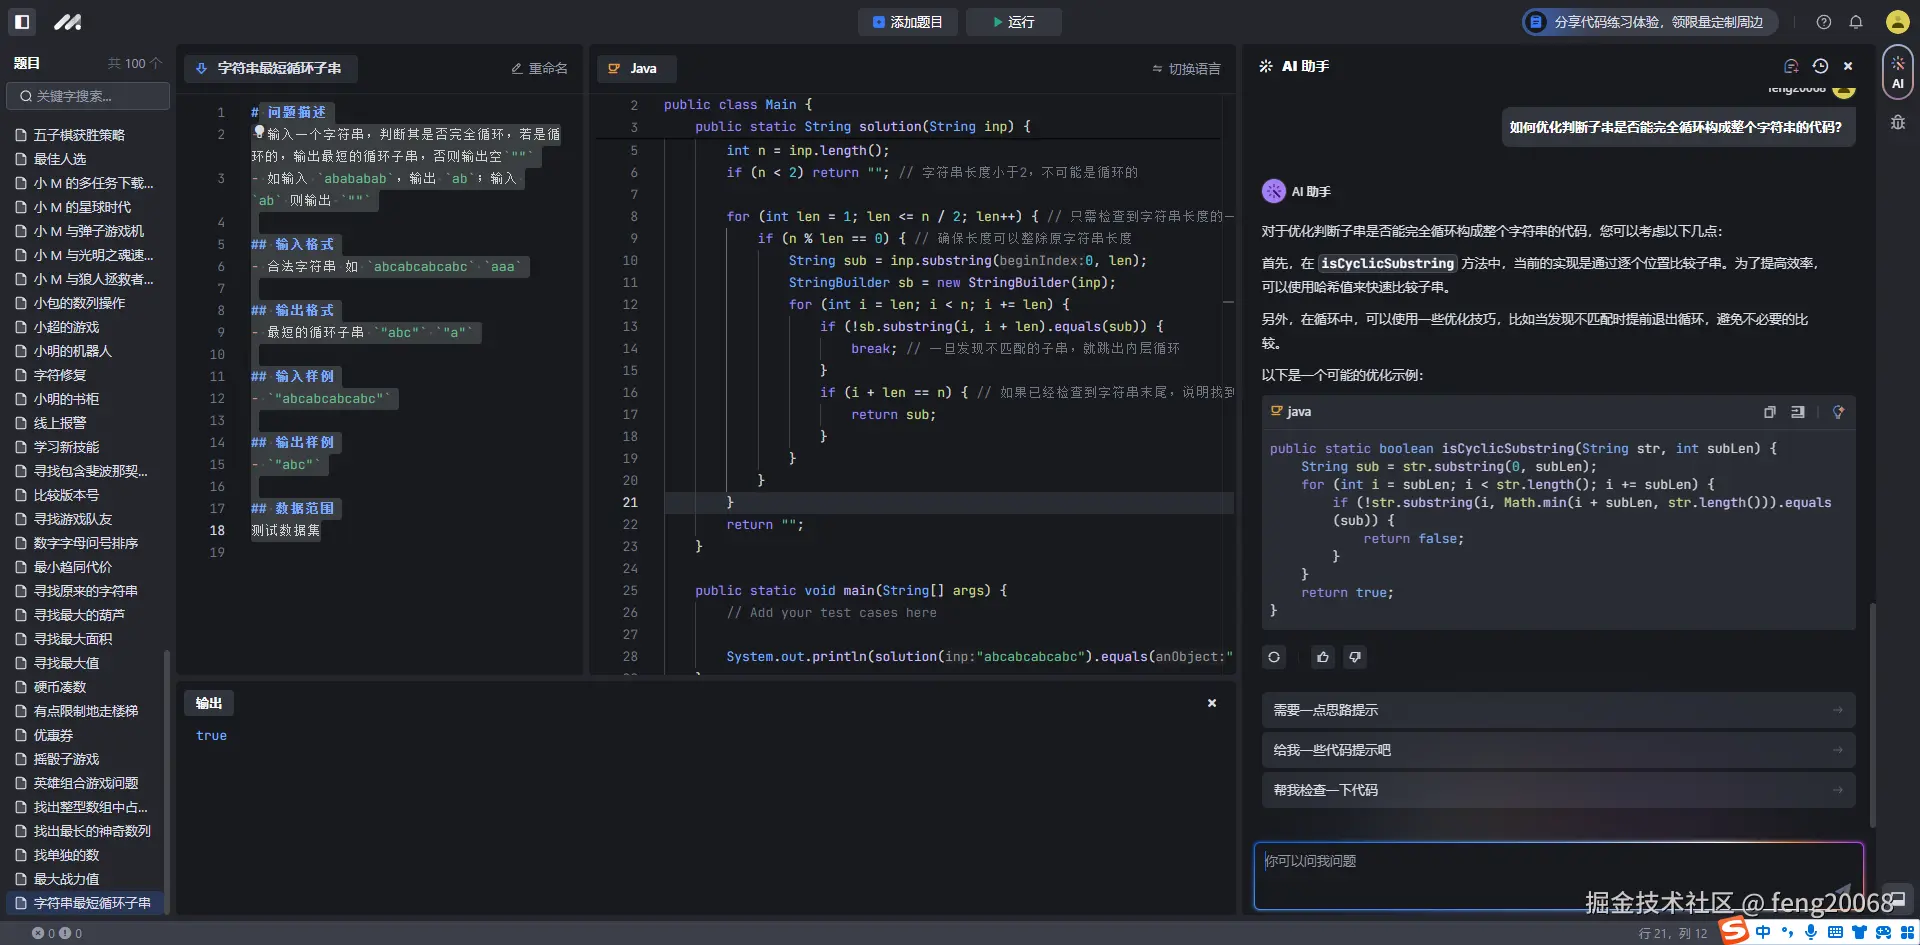Focus the 关键字搜索 problem search field
1920x945 pixels.
tap(90, 96)
